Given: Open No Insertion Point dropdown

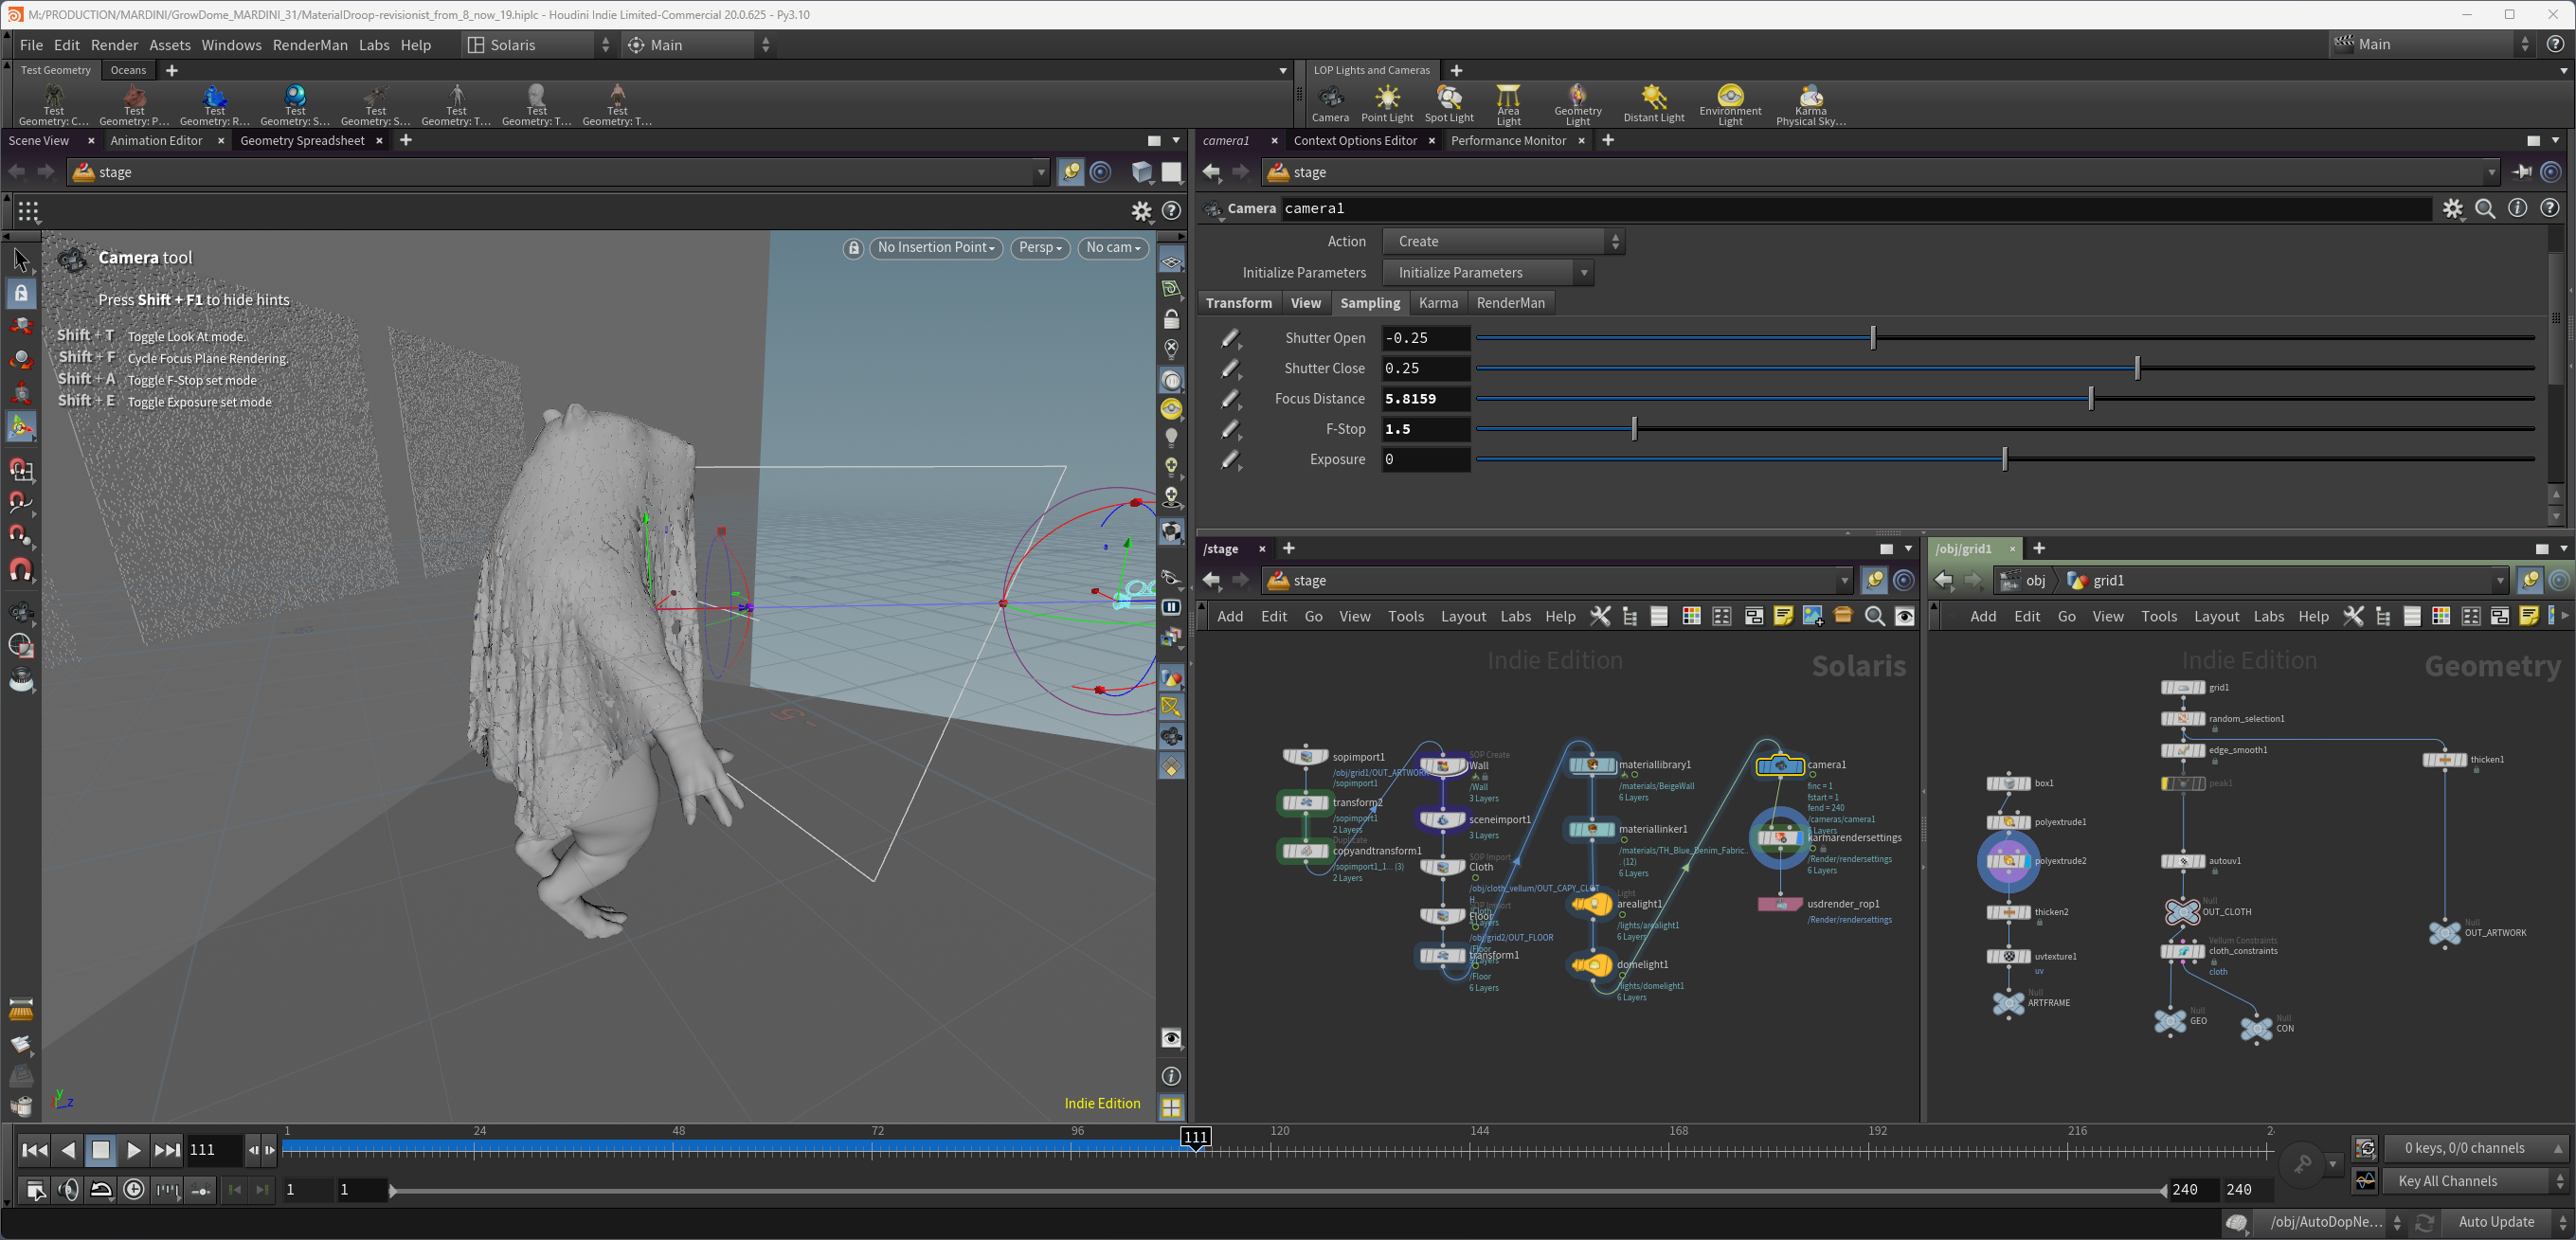Looking at the screenshot, I should point(936,248).
